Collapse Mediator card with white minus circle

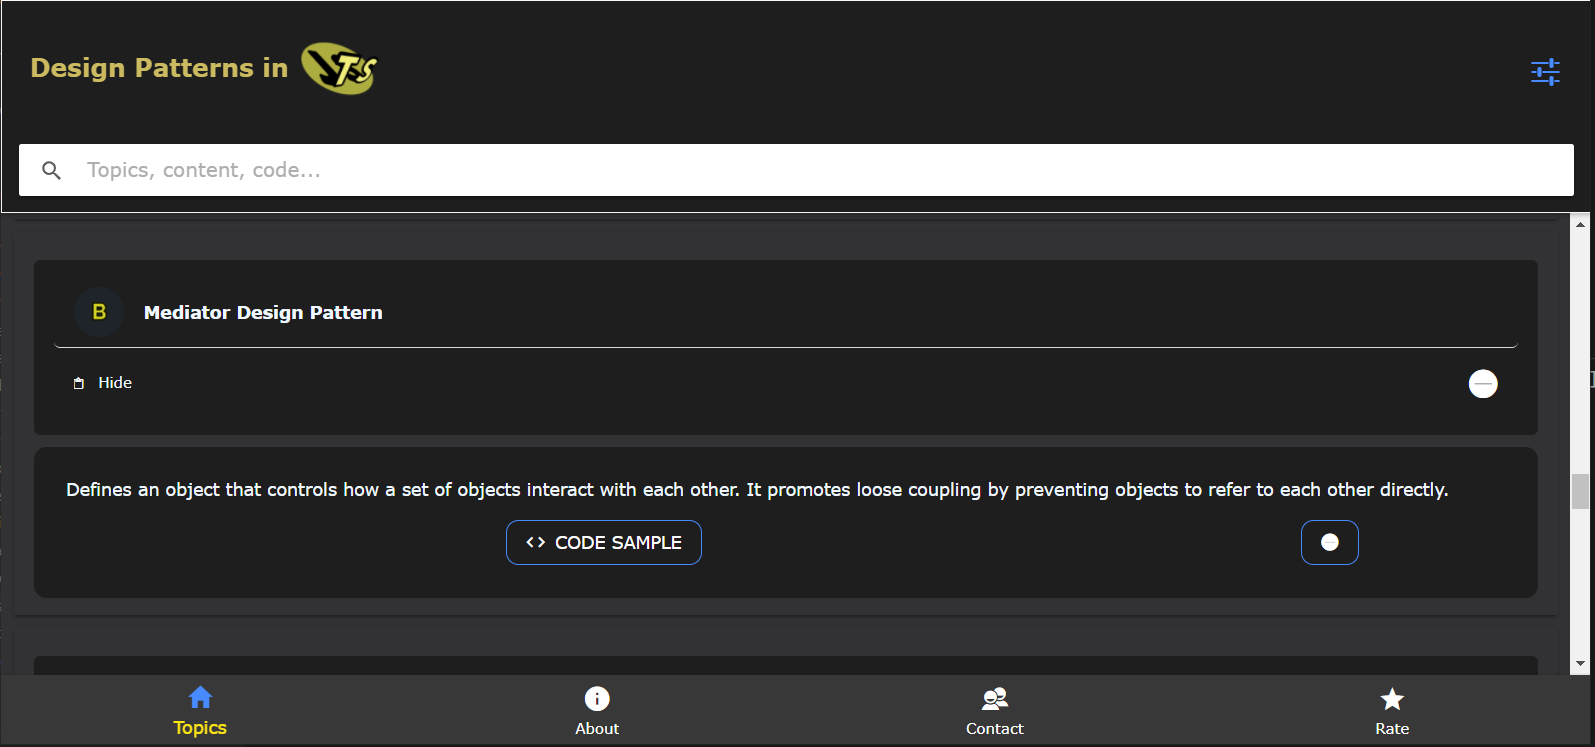coord(1483,383)
